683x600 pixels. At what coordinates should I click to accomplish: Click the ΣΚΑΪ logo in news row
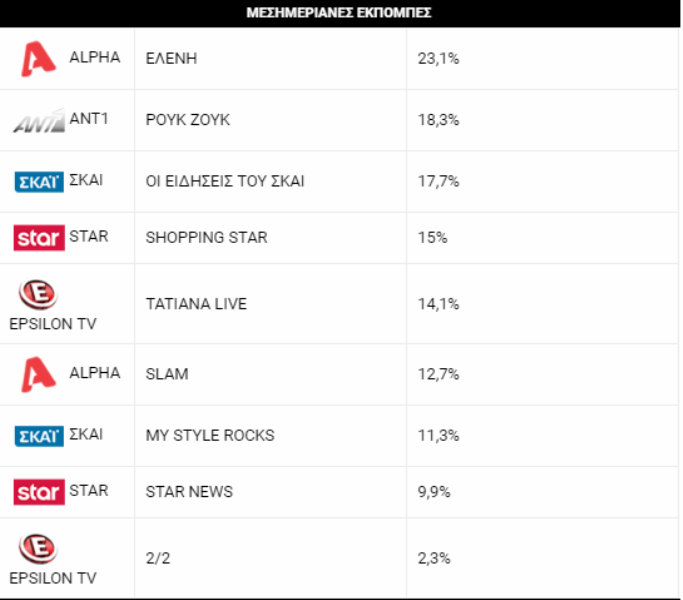[x=39, y=182]
